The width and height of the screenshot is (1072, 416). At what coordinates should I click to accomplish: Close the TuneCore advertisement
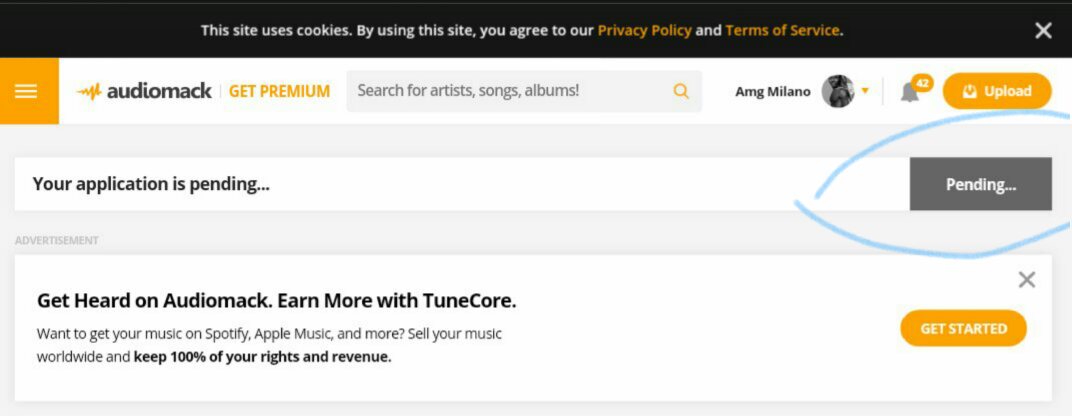[x=1026, y=280]
